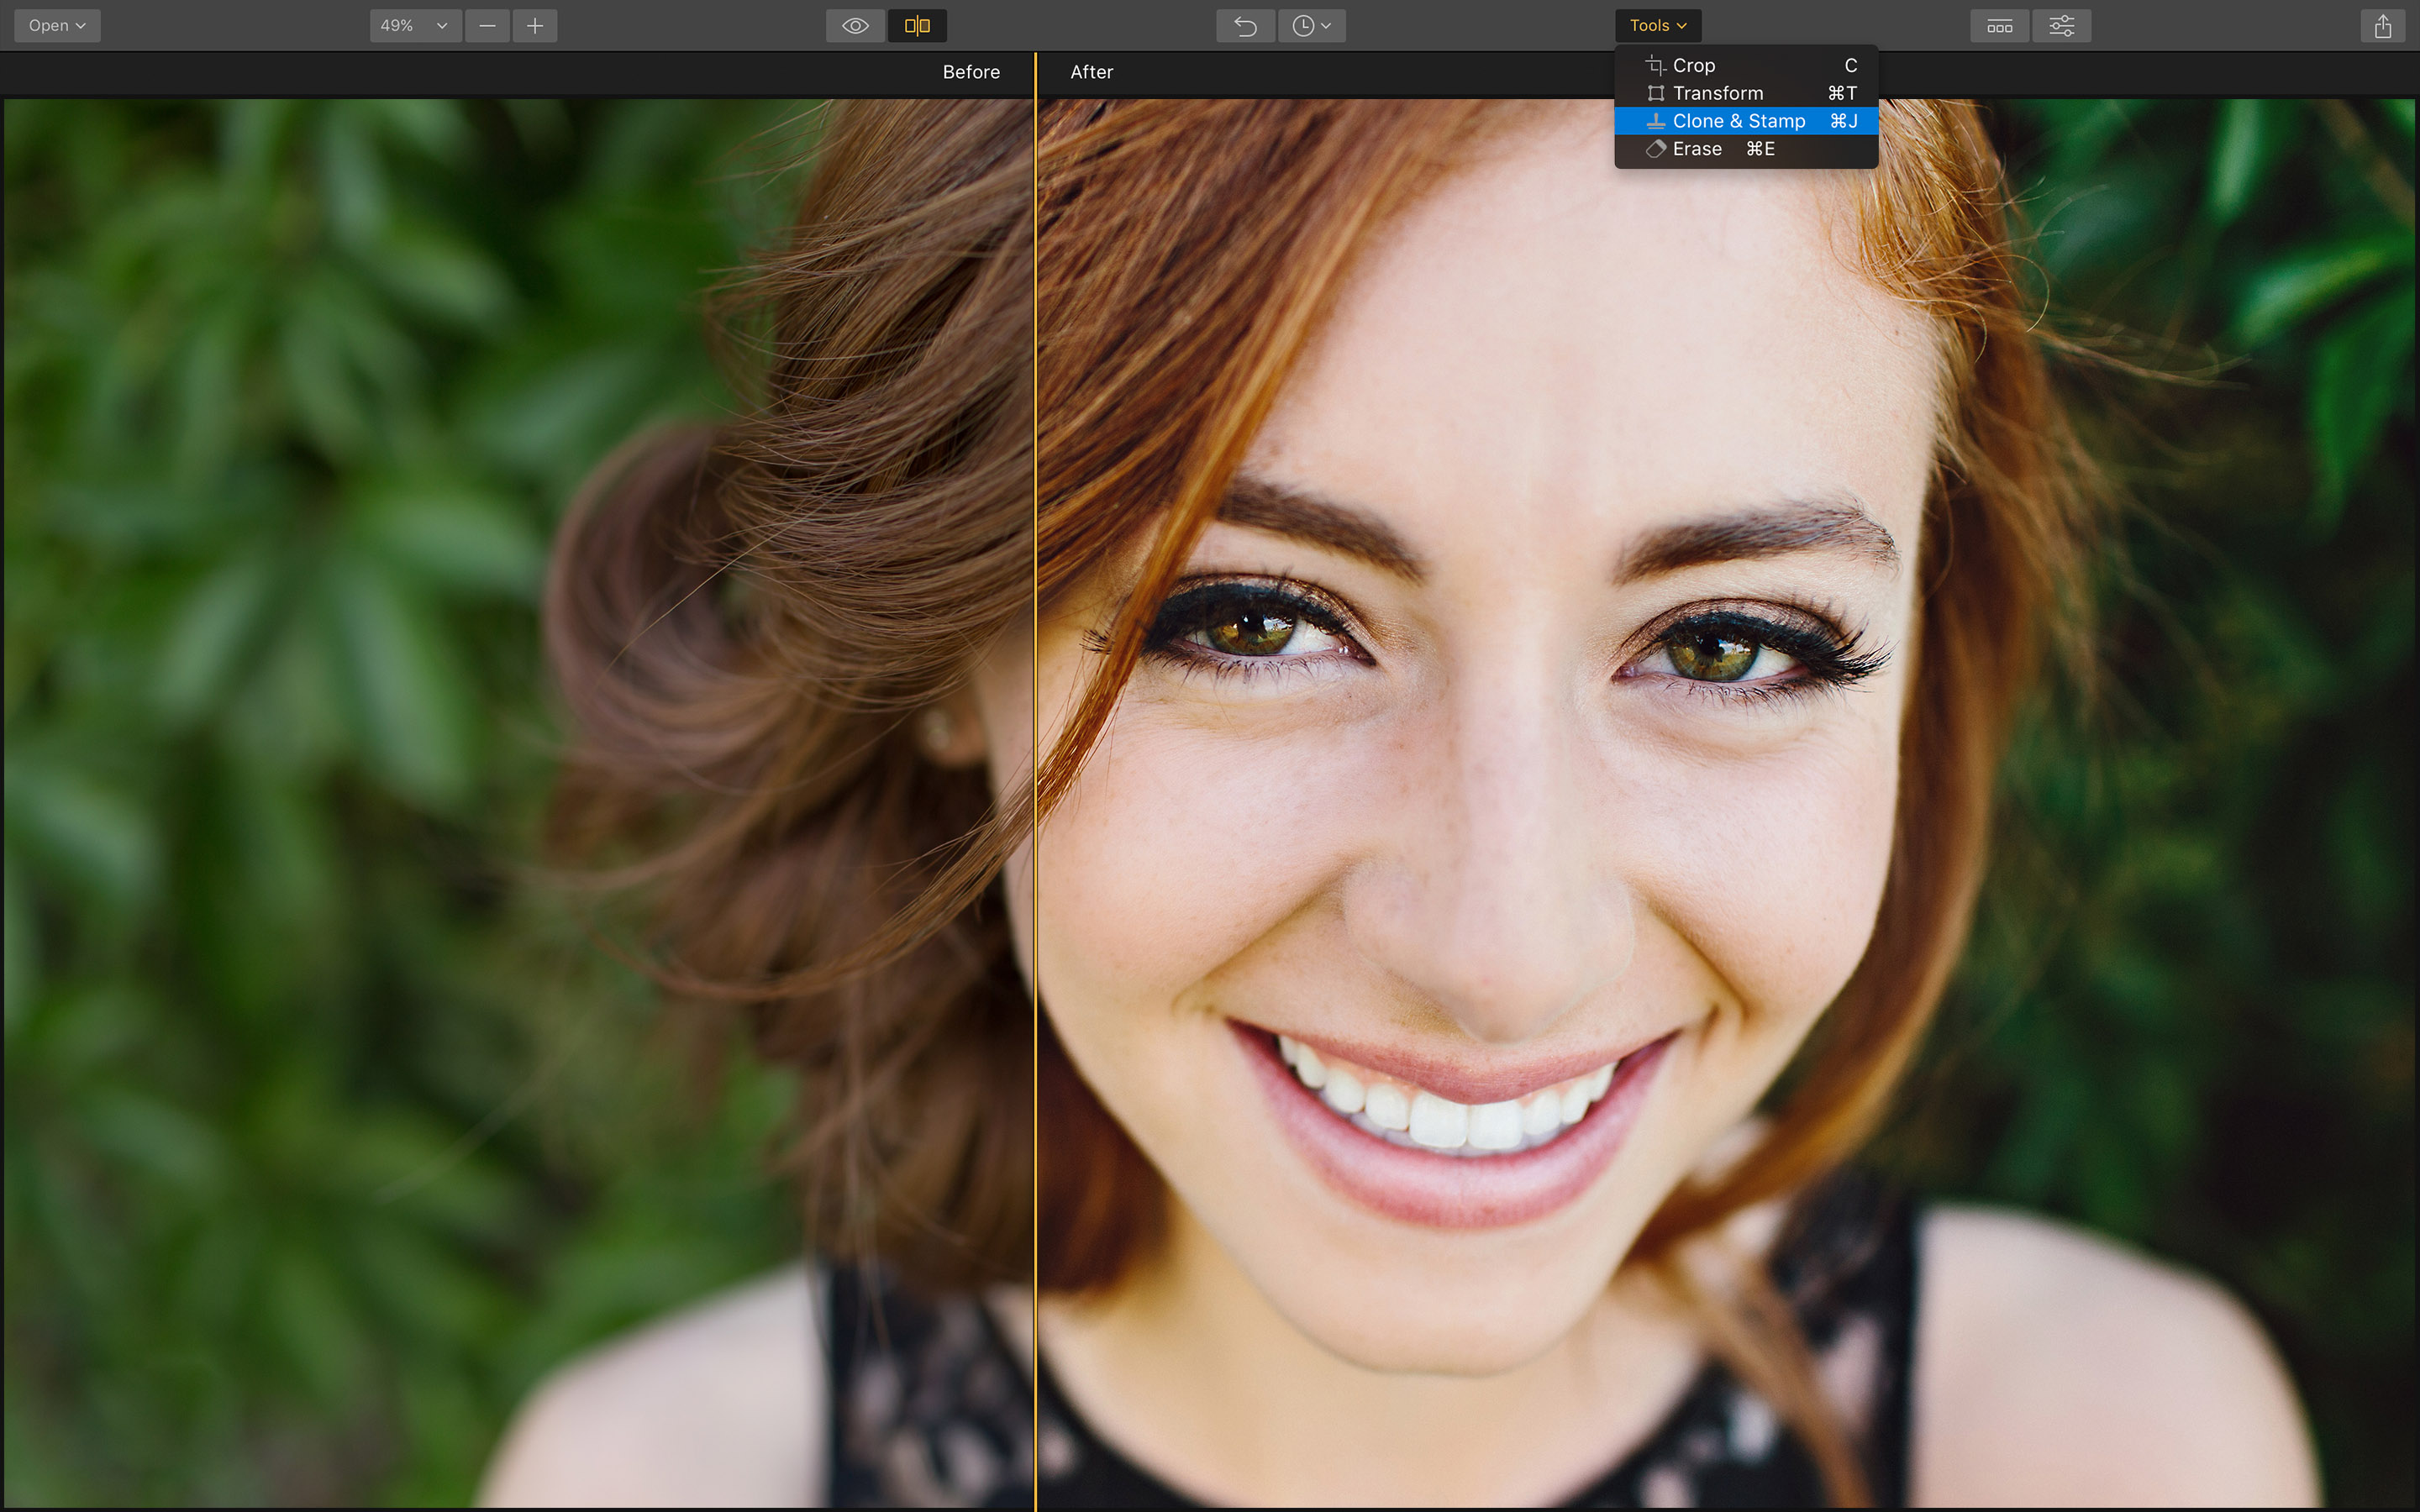Open the share export icon
2420x1512 pixels.
pos(2382,26)
